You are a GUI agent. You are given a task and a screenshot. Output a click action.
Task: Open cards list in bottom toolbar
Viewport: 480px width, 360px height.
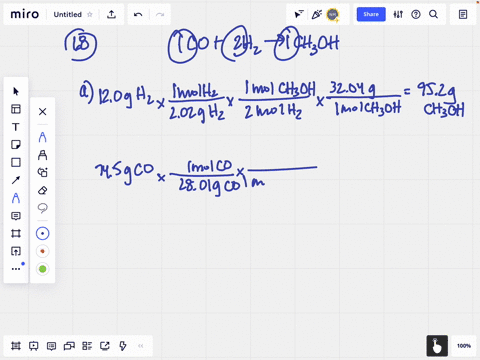(87, 346)
